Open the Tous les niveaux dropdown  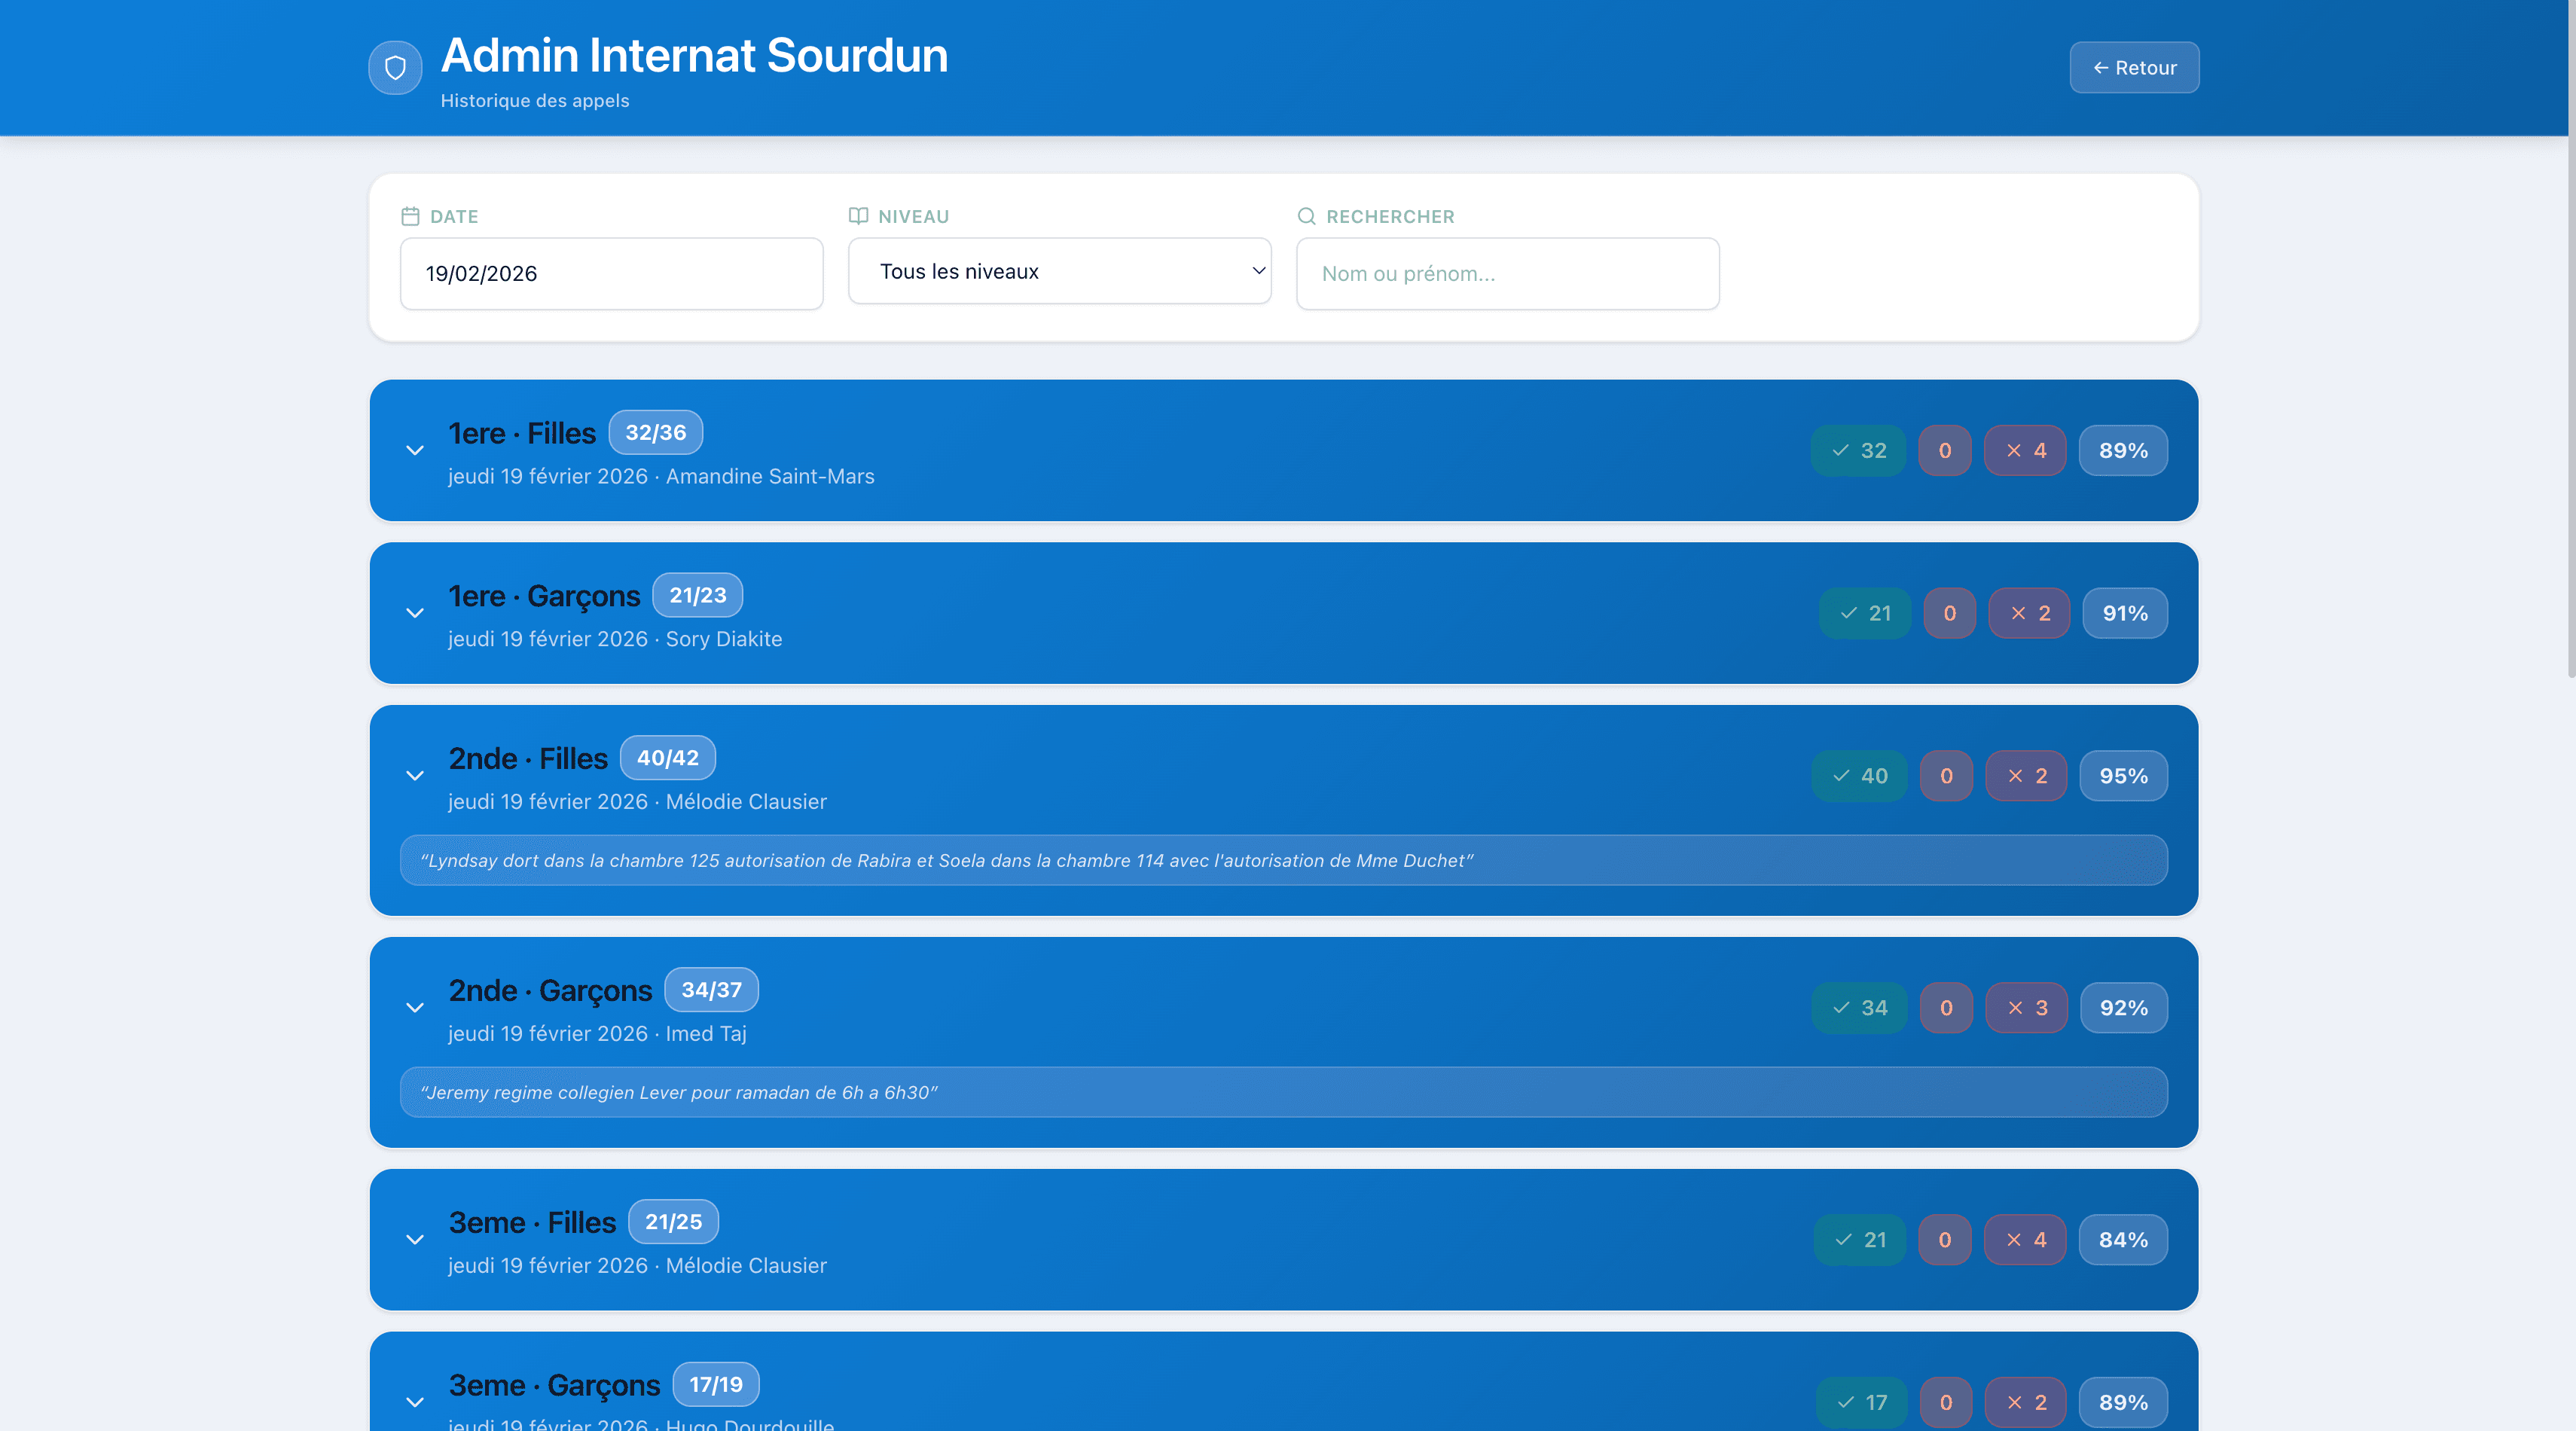click(x=1059, y=271)
